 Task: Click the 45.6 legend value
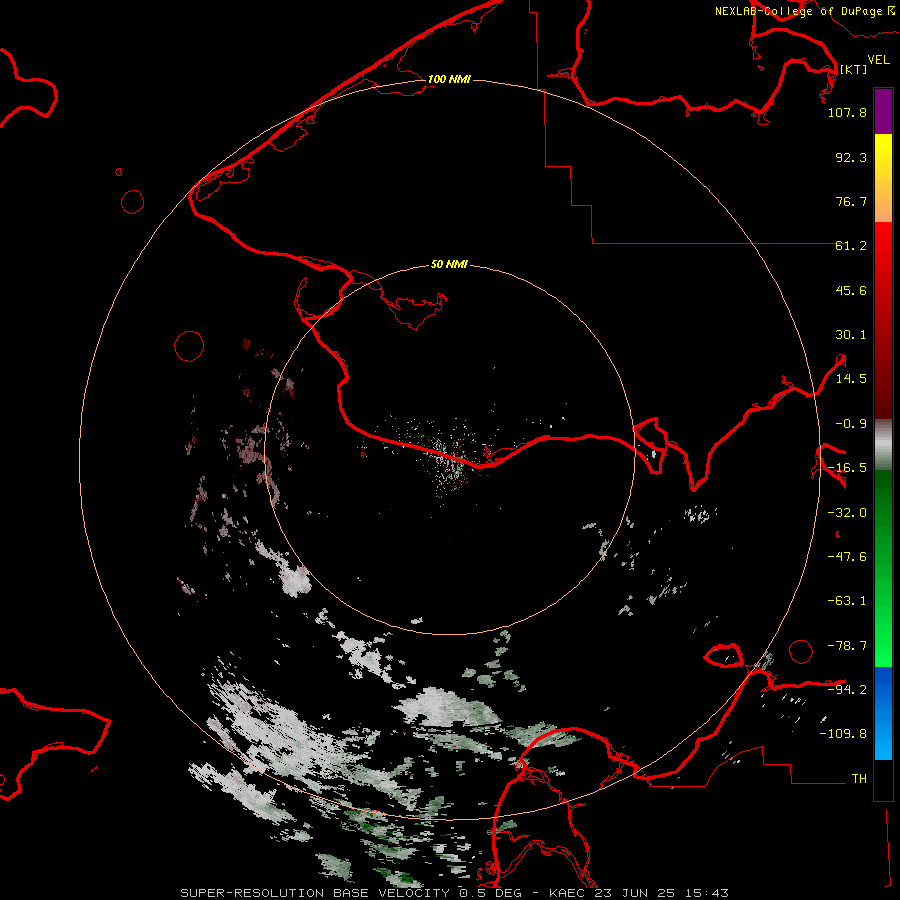[851, 290]
